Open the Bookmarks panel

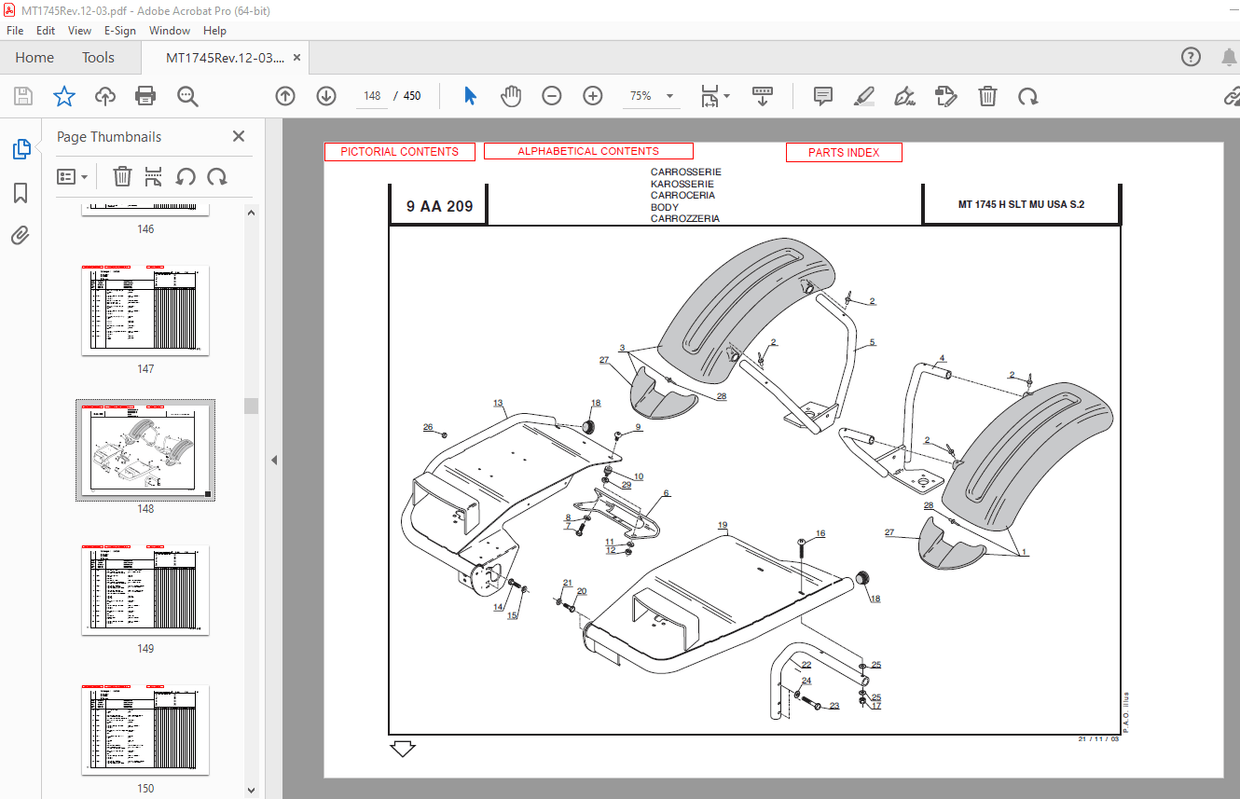point(20,193)
